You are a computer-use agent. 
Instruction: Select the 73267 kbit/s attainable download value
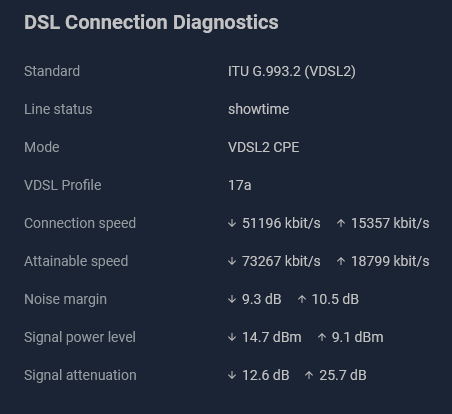click(x=281, y=261)
